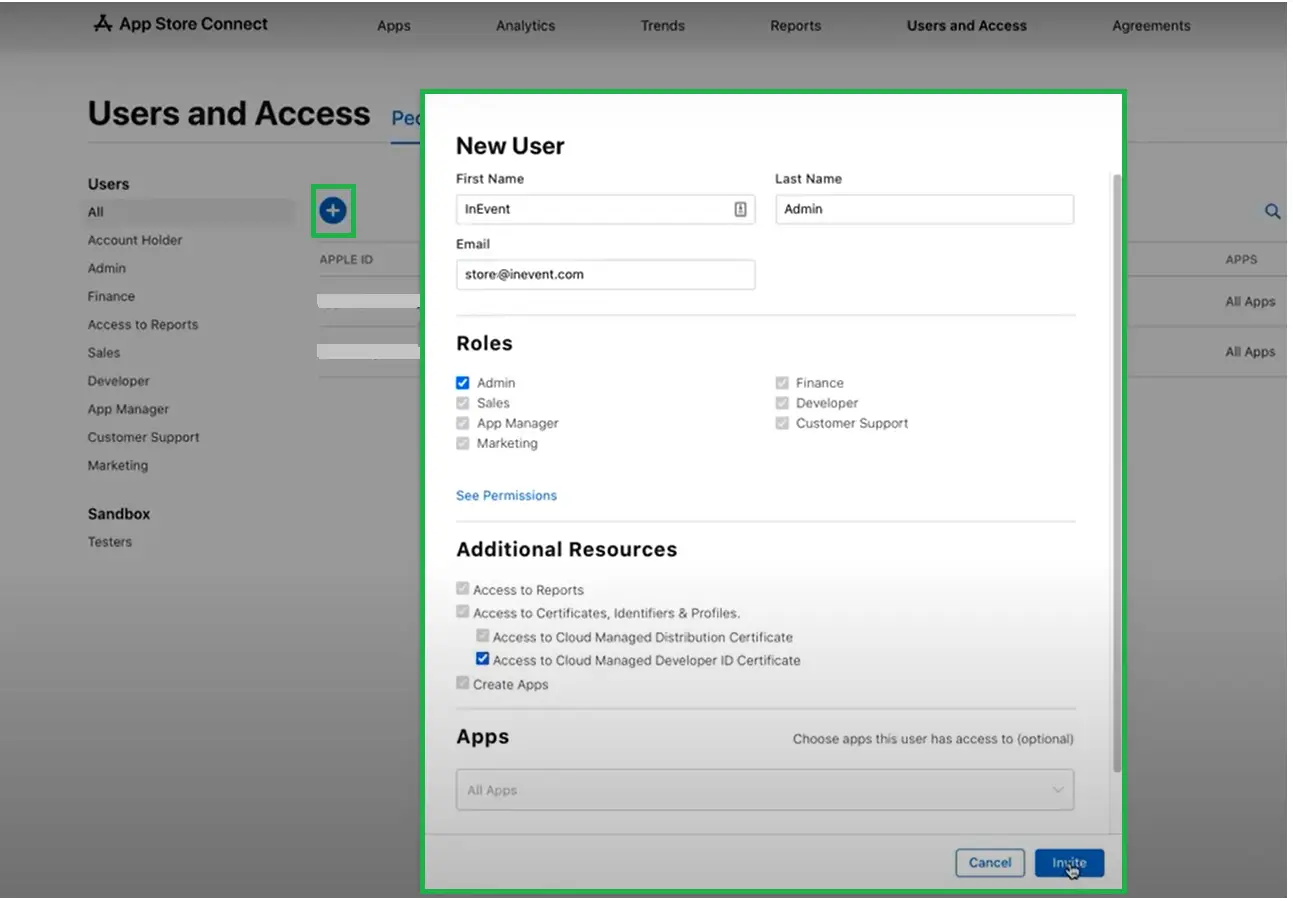The height and width of the screenshot is (901, 1293).
Task: Open the See Permissions link
Action: click(506, 495)
